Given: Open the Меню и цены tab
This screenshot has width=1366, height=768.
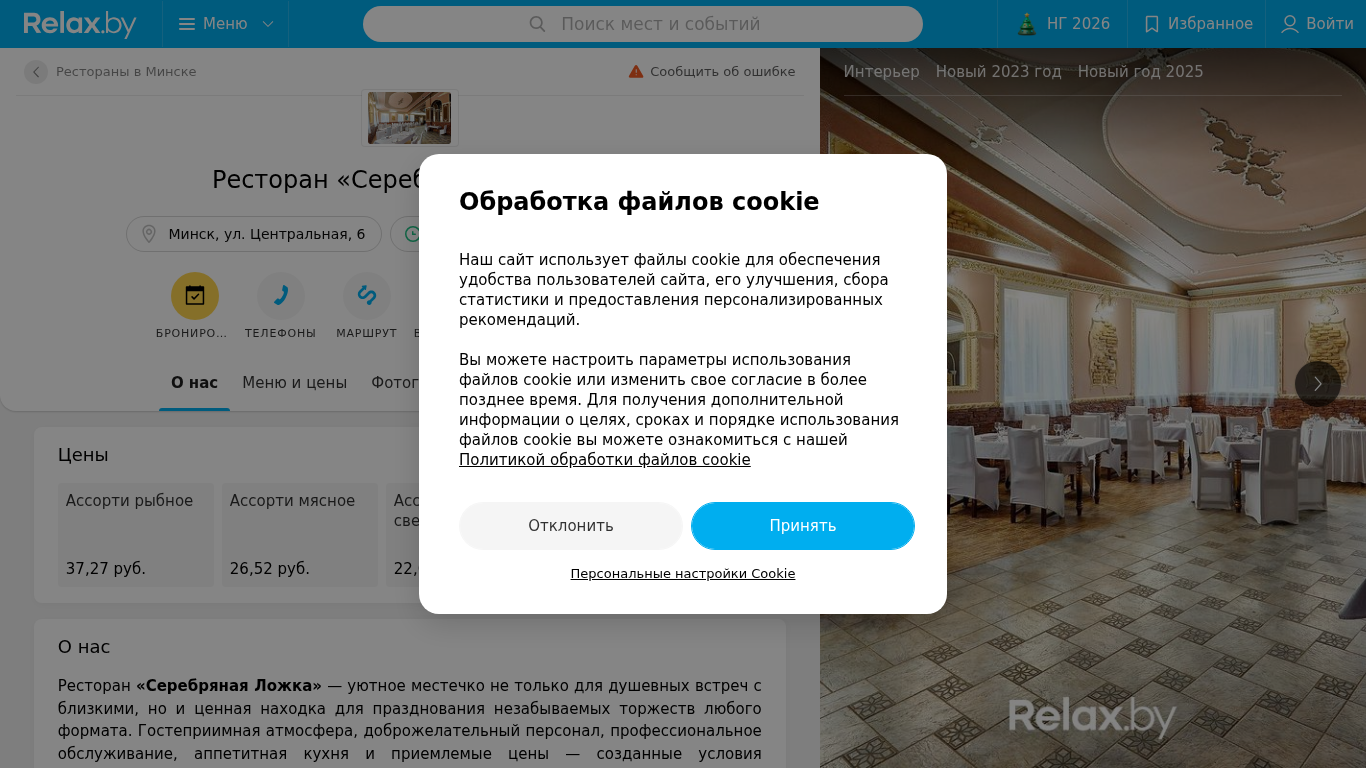Looking at the screenshot, I should click(294, 383).
